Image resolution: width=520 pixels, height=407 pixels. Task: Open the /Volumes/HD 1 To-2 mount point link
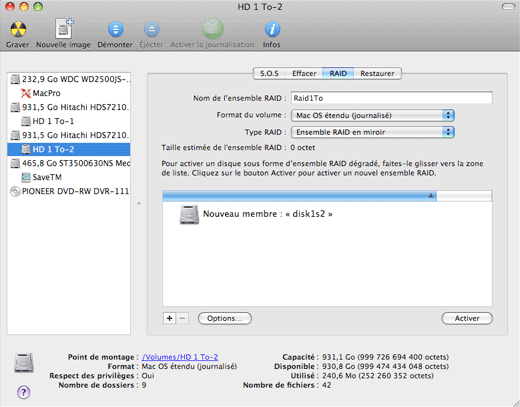coord(180,357)
